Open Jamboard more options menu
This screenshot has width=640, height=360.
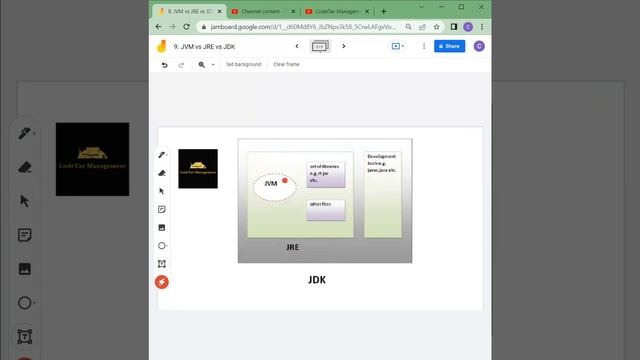pos(424,46)
